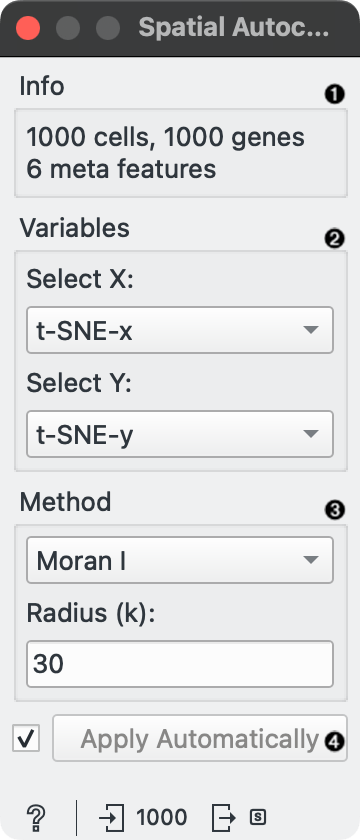Click the gray minimize window button
Viewport: 360px width, 840px height.
pos(68,28)
